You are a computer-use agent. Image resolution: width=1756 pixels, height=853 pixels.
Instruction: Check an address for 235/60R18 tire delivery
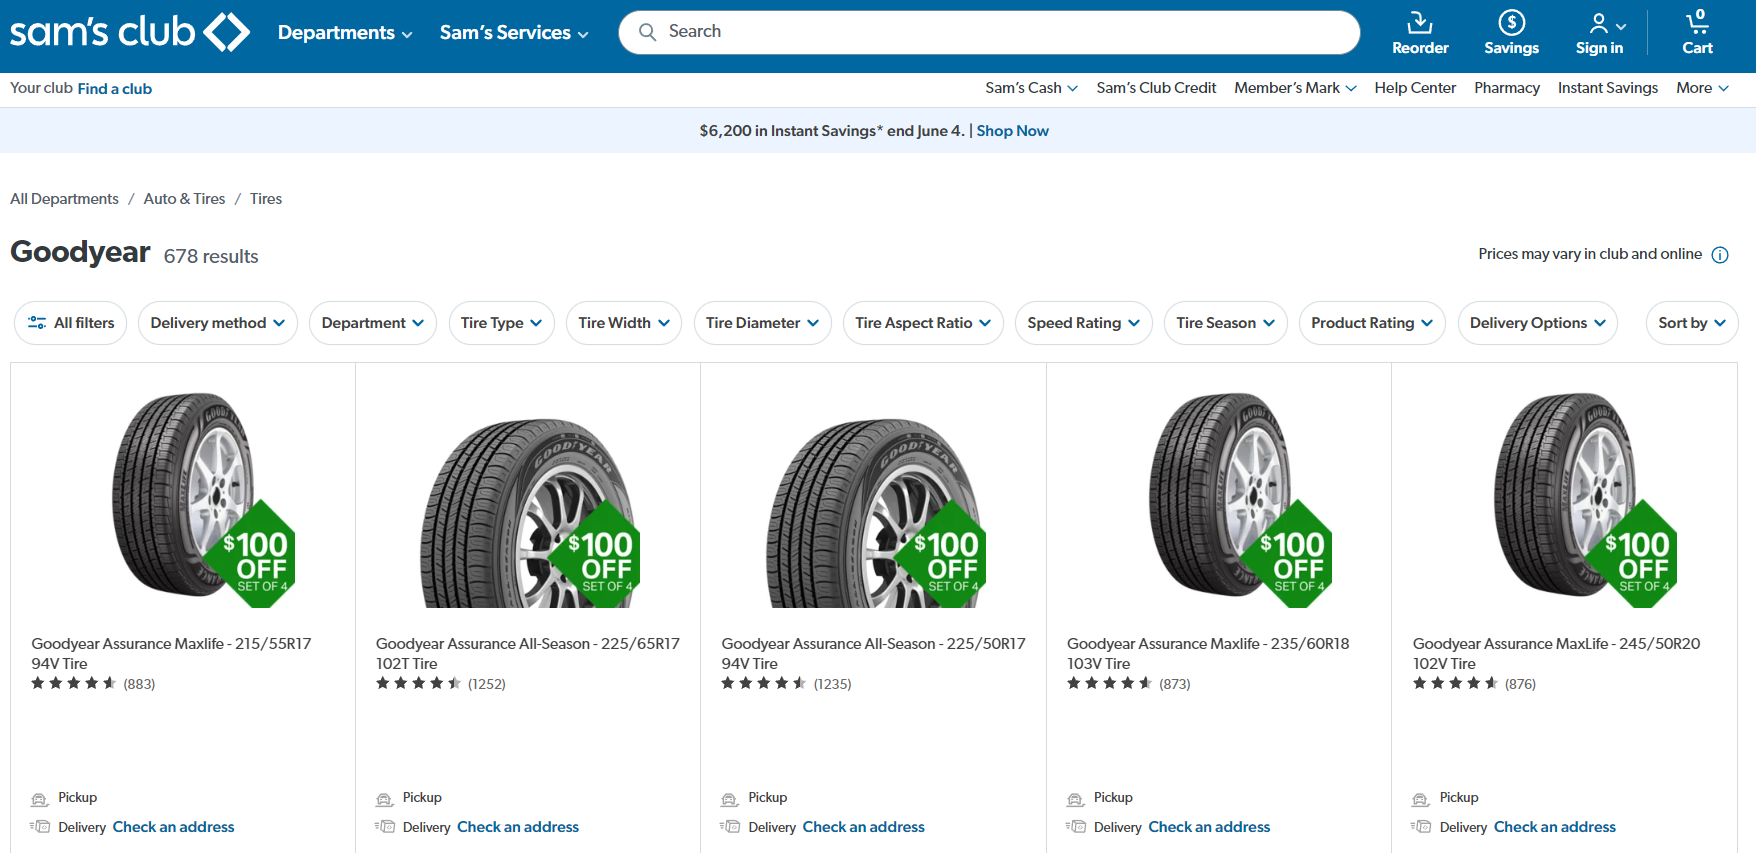(x=1209, y=827)
